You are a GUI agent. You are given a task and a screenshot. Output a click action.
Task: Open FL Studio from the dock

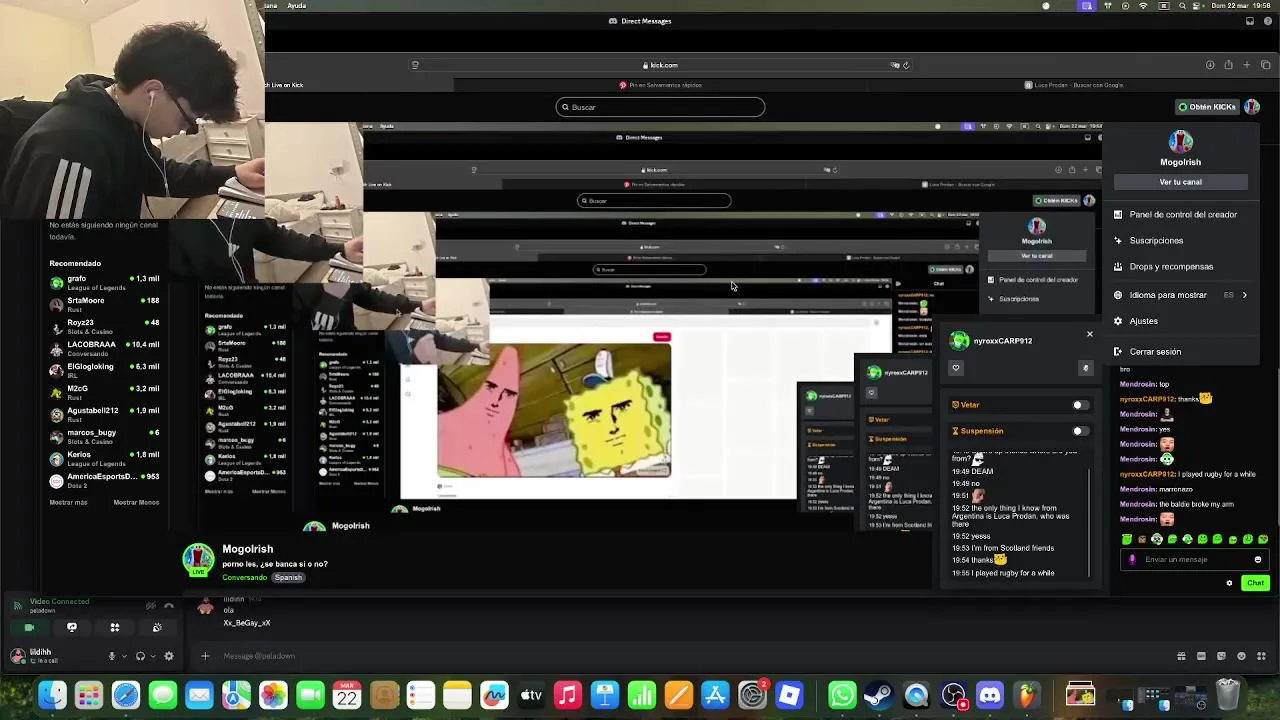(x=1027, y=695)
